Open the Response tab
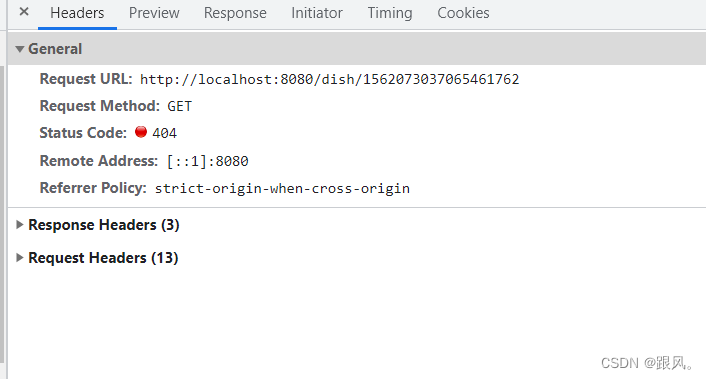The image size is (706, 379). click(x=235, y=13)
